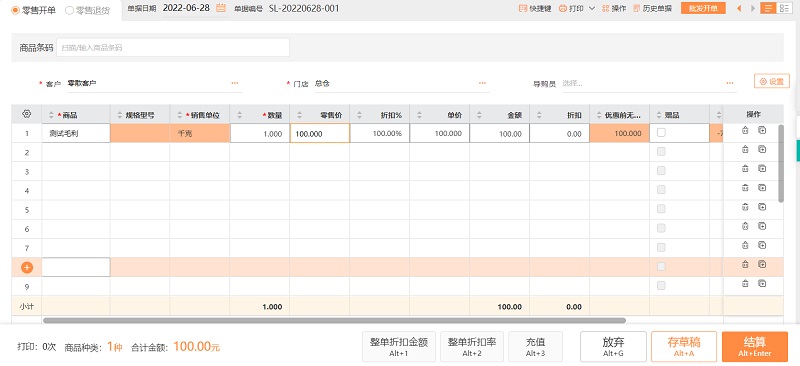Go to previous document with left arrow

tap(739, 8)
